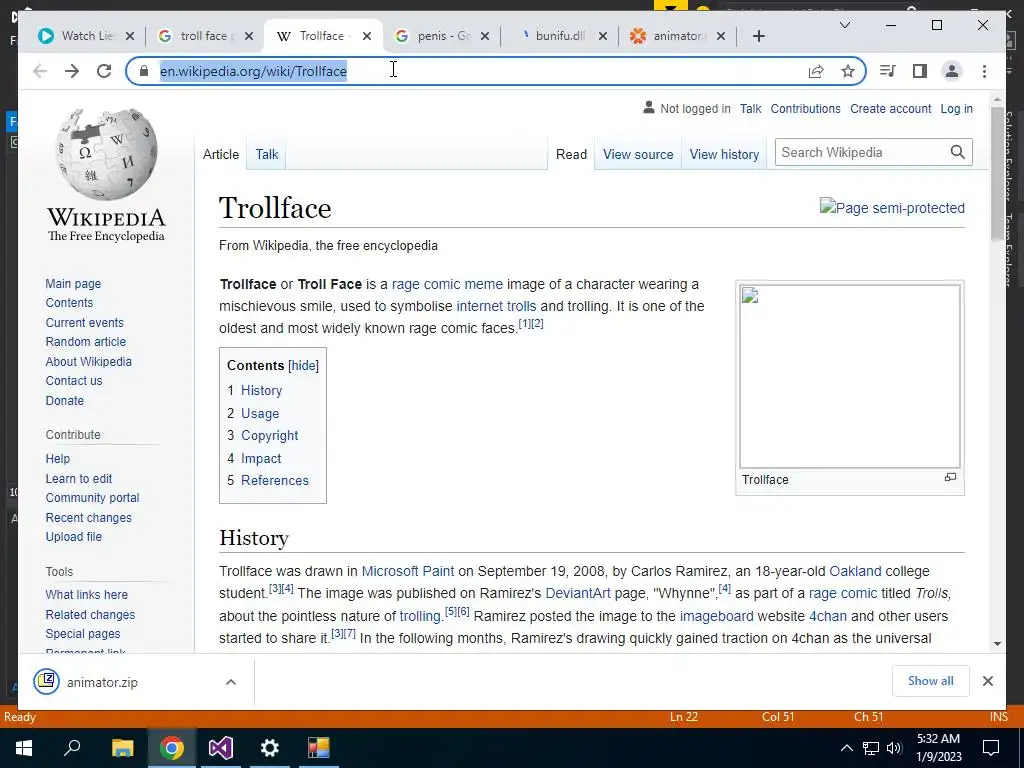Open File Explorer from taskbar
1024x768 pixels.
click(122, 748)
